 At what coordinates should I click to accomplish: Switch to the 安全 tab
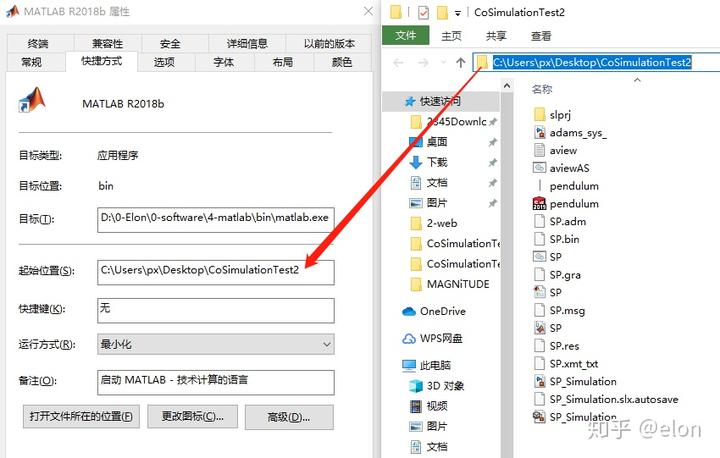coord(170,44)
